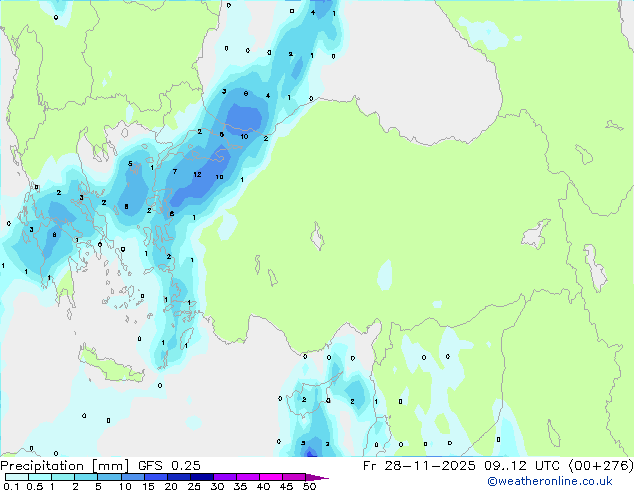Click the 45–50 mm legend color swatch
The width and height of the screenshot is (634, 490).
(x=294, y=477)
